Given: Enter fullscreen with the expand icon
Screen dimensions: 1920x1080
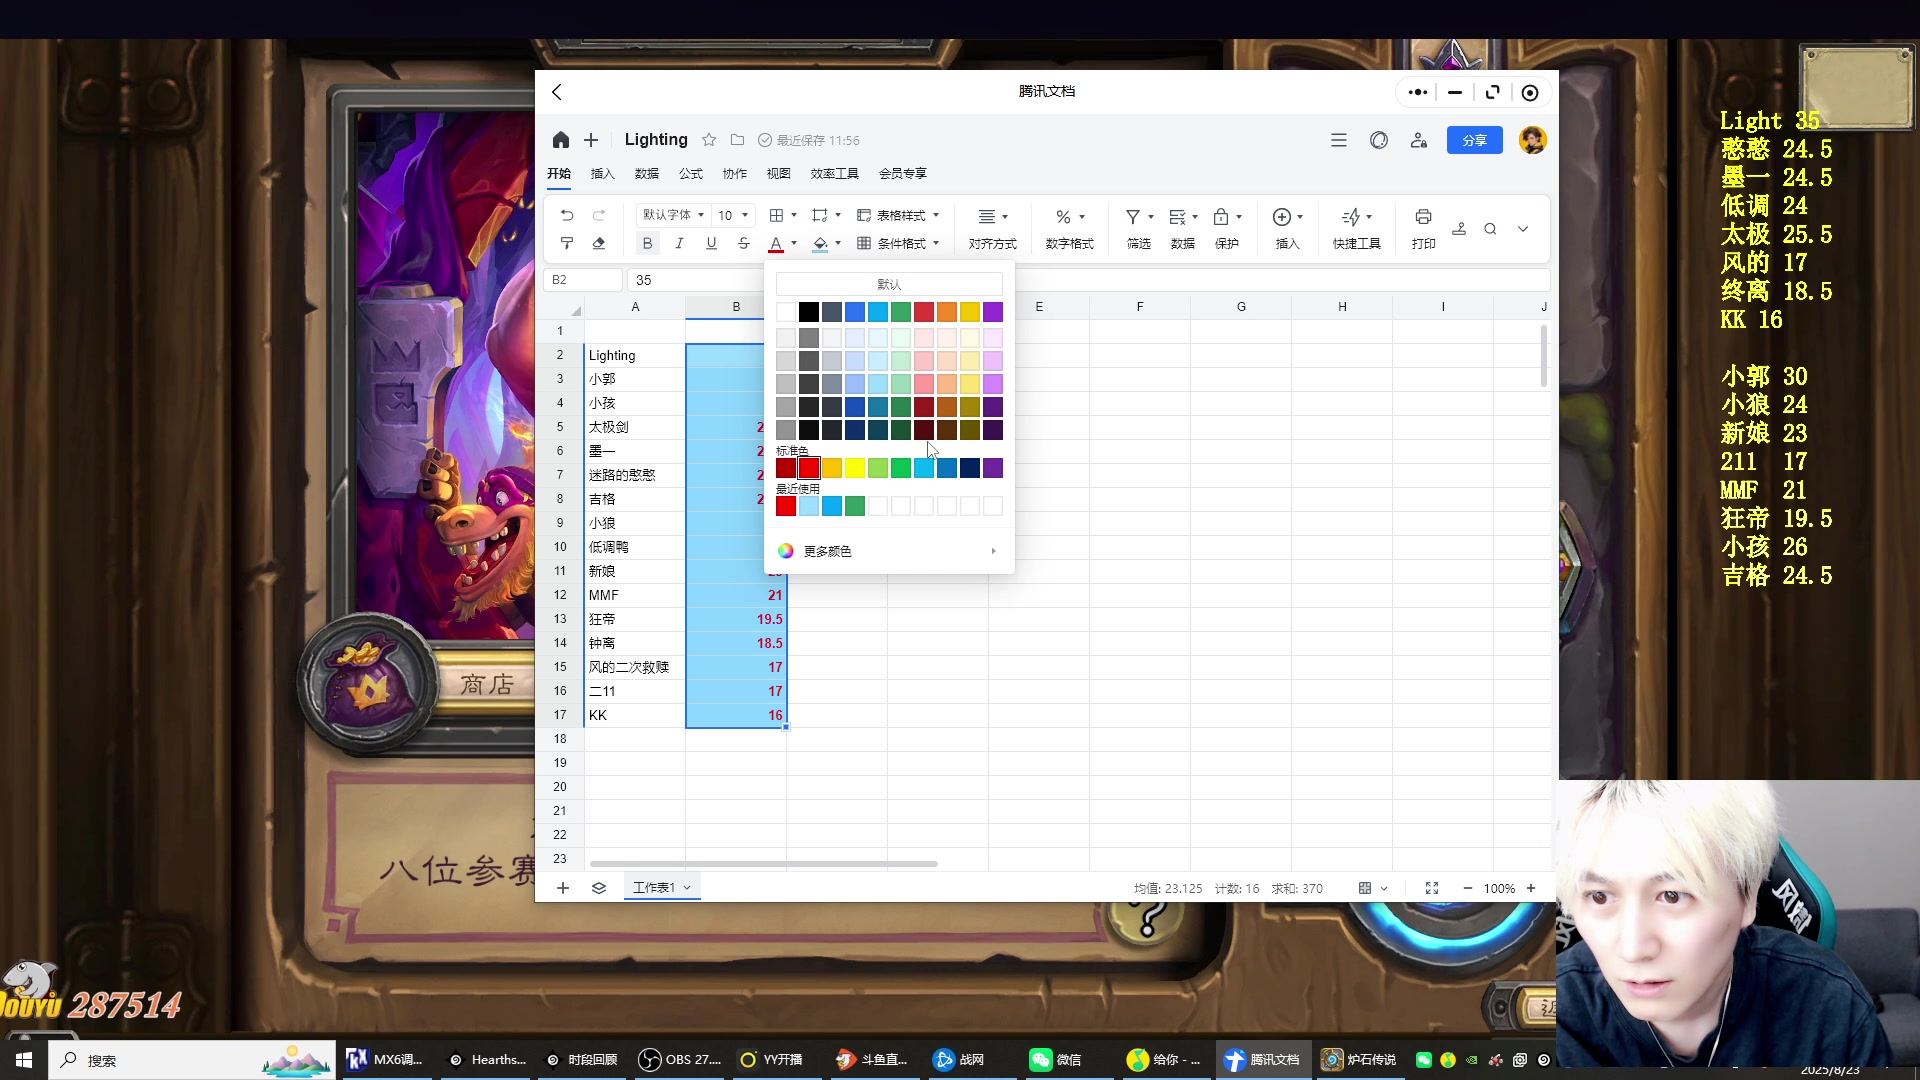Looking at the screenshot, I should coord(1432,888).
